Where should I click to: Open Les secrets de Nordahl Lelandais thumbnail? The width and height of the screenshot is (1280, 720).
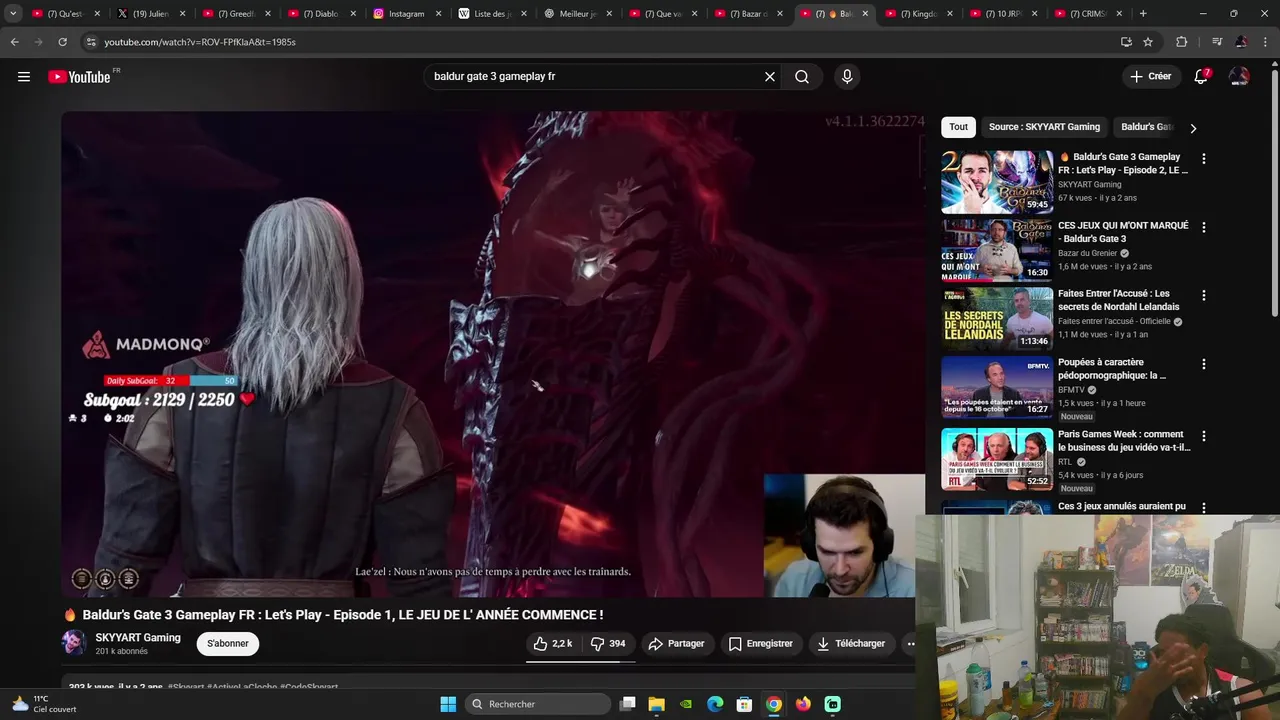pyautogui.click(x=997, y=319)
